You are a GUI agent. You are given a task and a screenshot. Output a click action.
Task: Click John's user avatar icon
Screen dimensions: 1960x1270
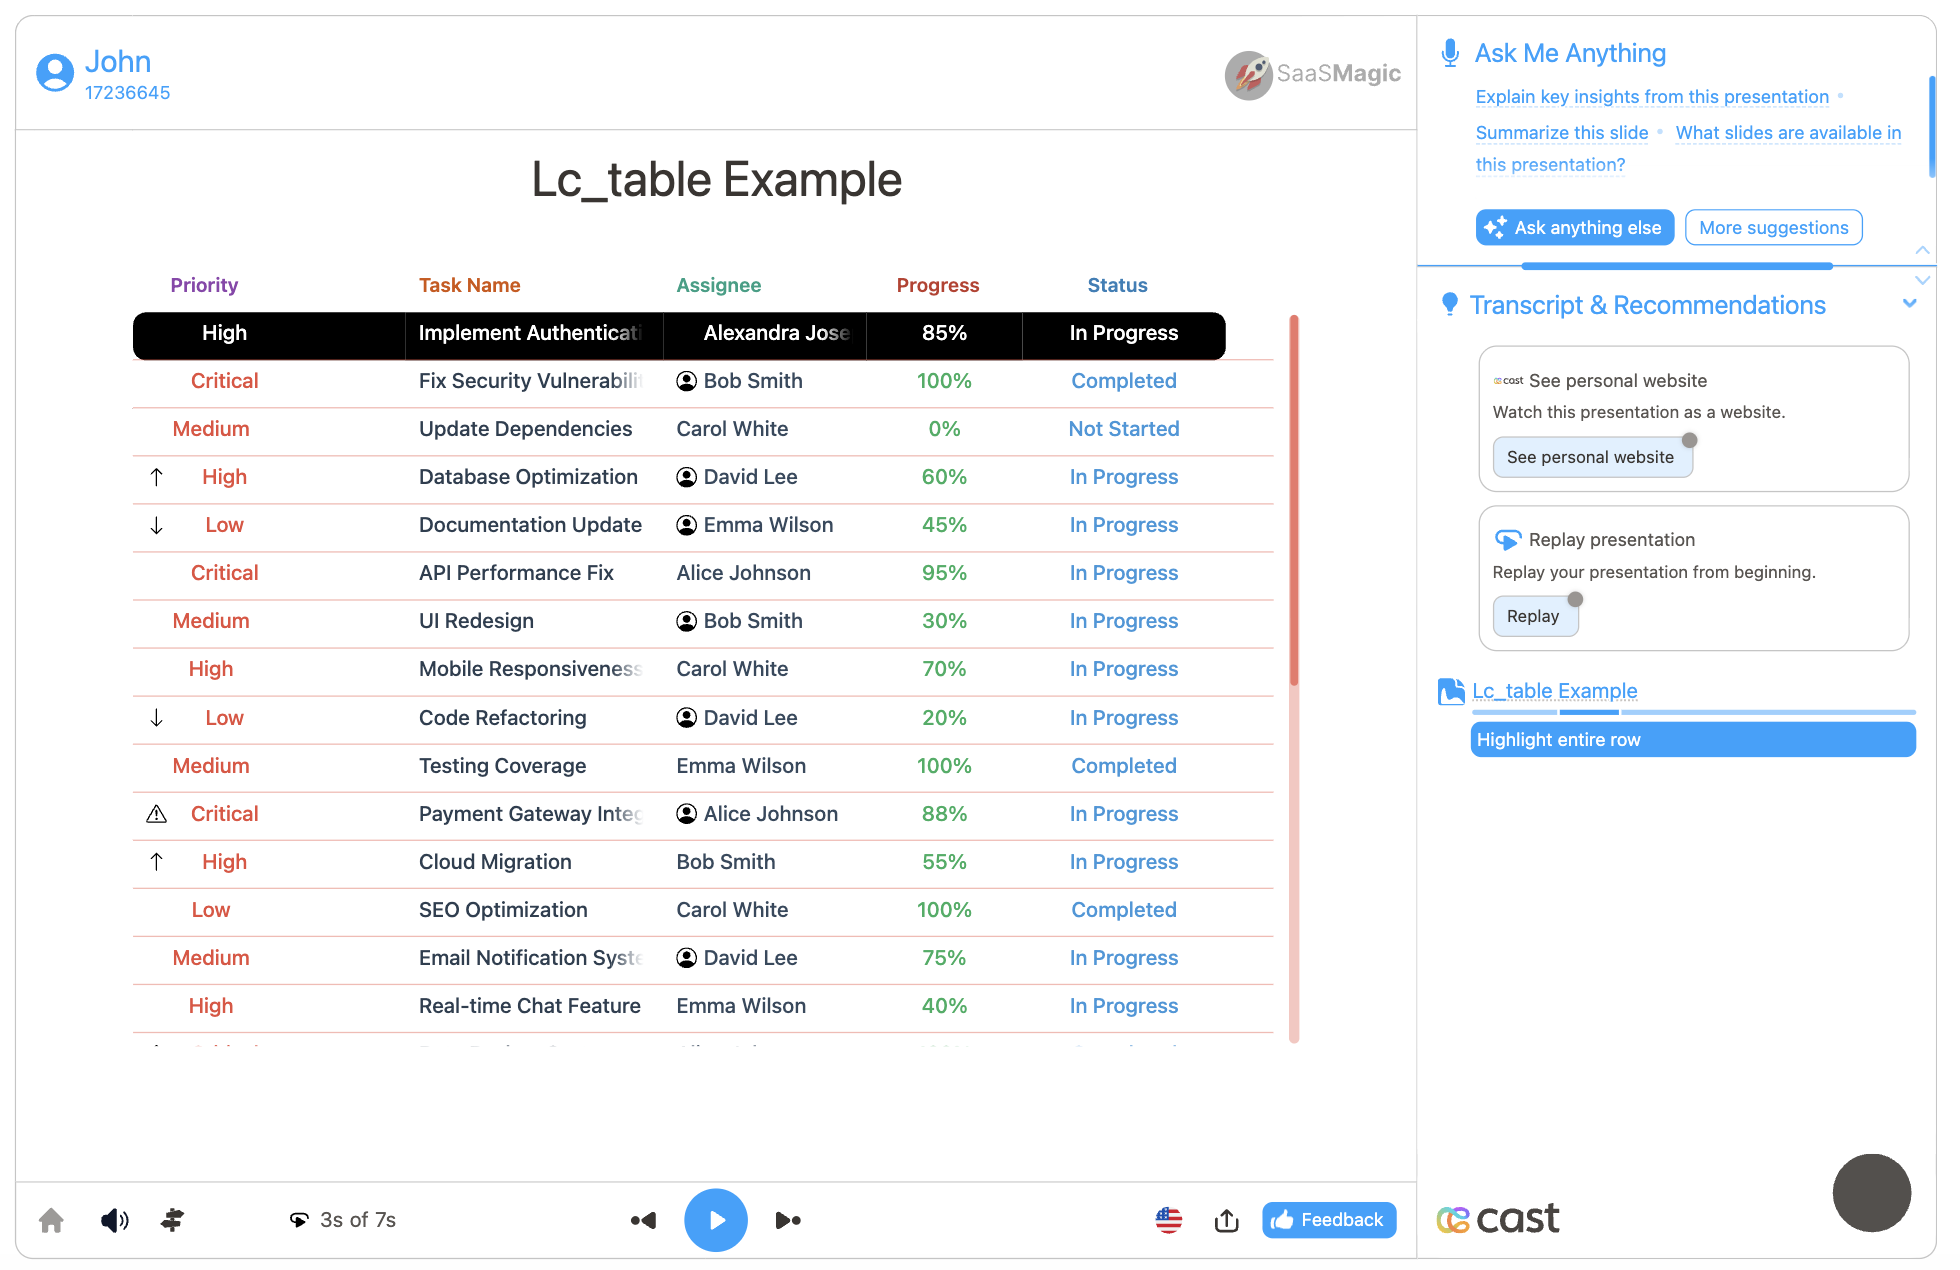(55, 73)
